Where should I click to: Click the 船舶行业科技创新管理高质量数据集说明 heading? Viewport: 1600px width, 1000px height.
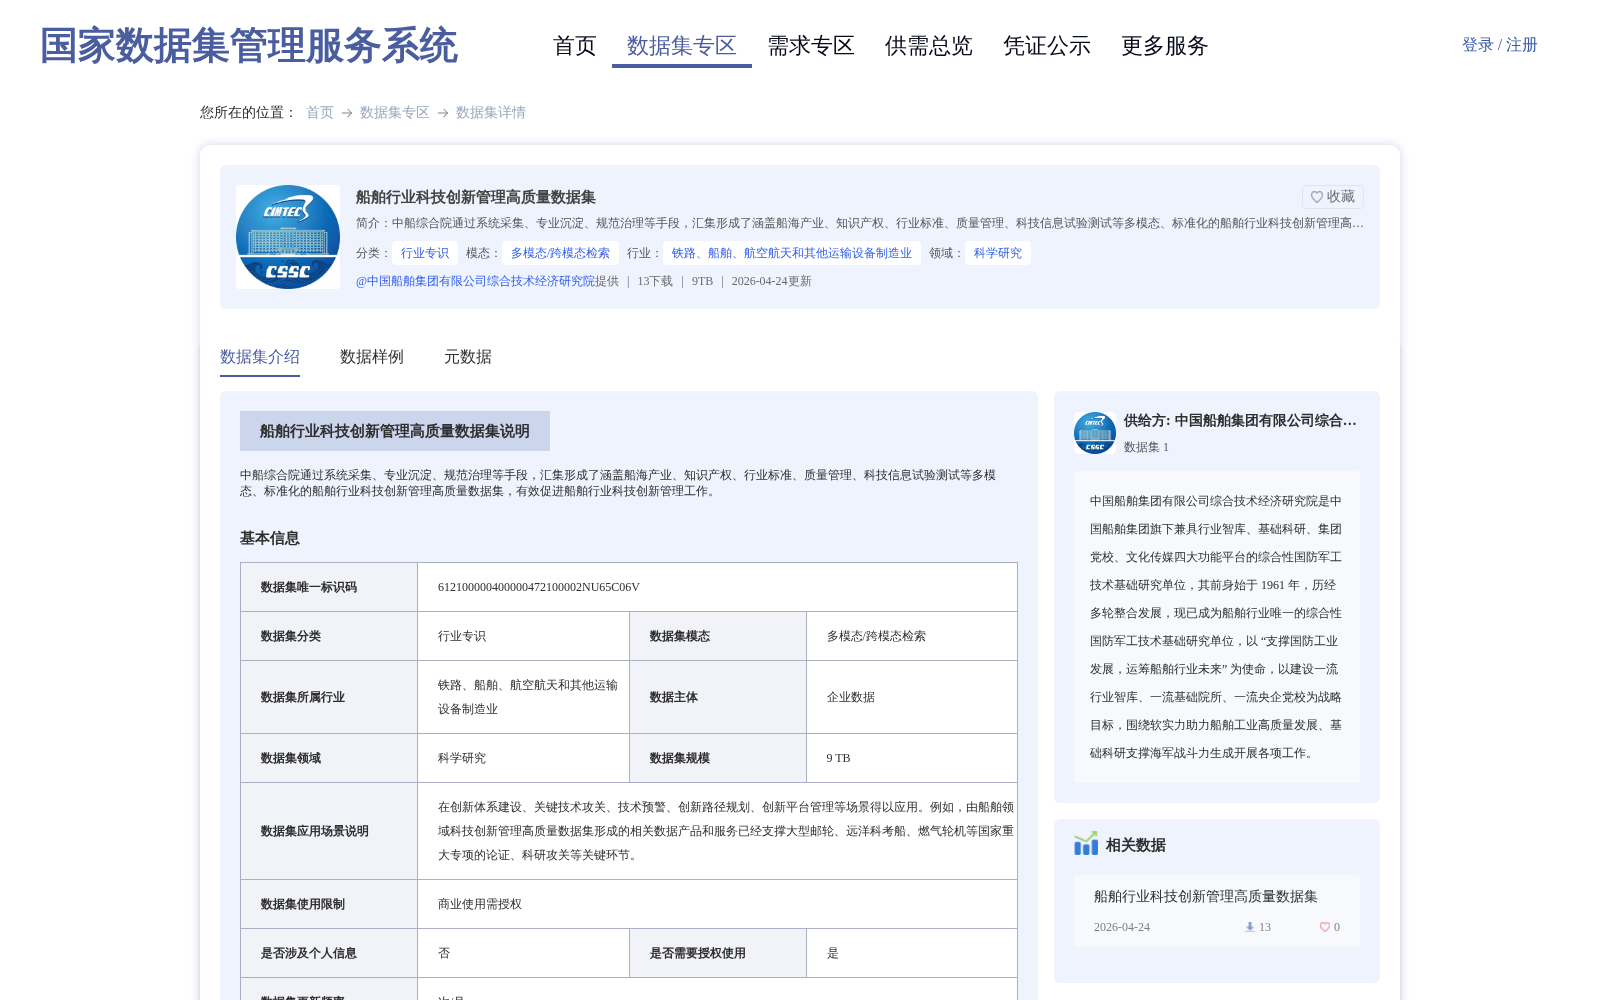pos(395,431)
